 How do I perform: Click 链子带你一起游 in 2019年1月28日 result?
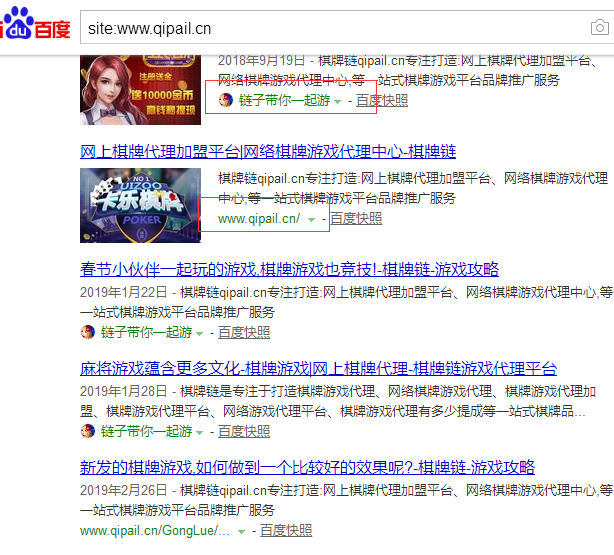tap(146, 431)
